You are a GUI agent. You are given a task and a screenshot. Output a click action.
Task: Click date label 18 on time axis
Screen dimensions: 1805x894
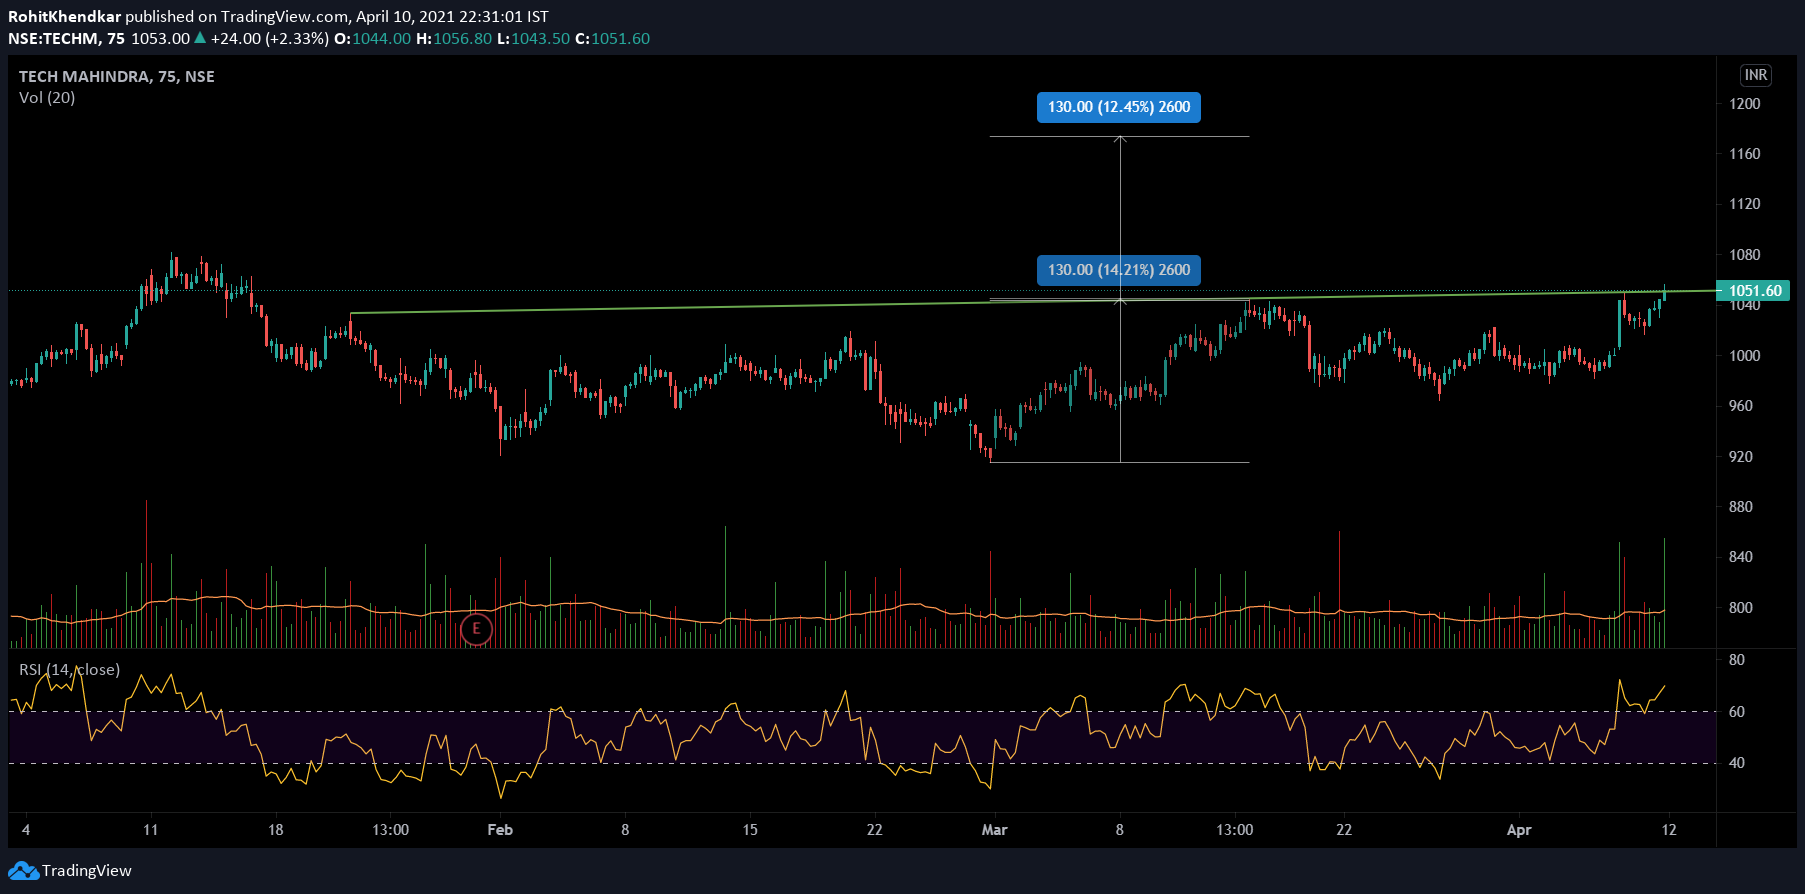point(276,830)
